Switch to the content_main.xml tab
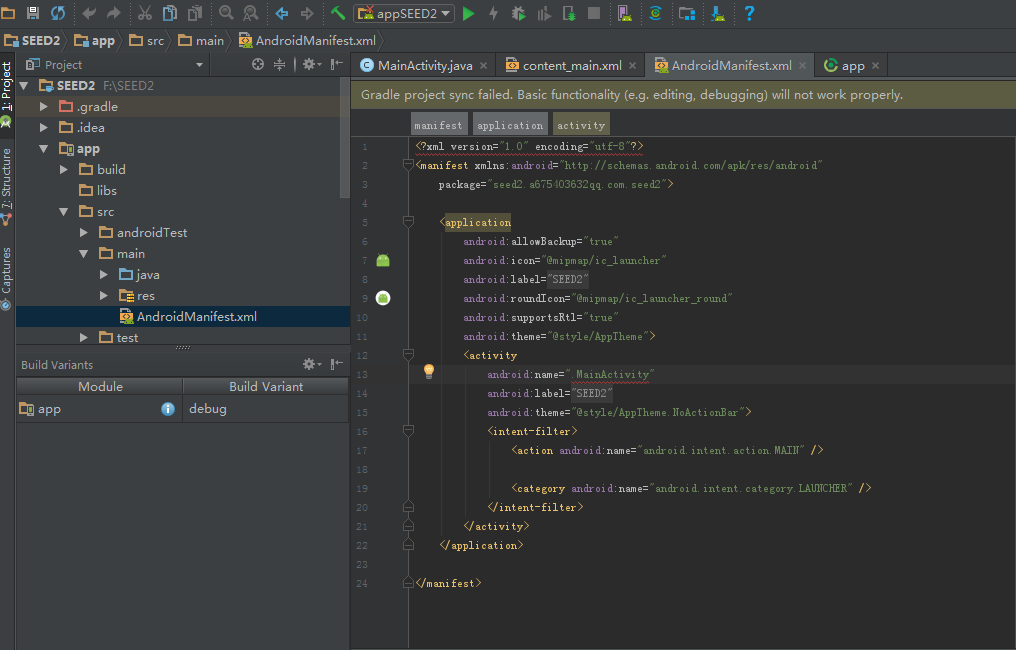 [x=570, y=65]
